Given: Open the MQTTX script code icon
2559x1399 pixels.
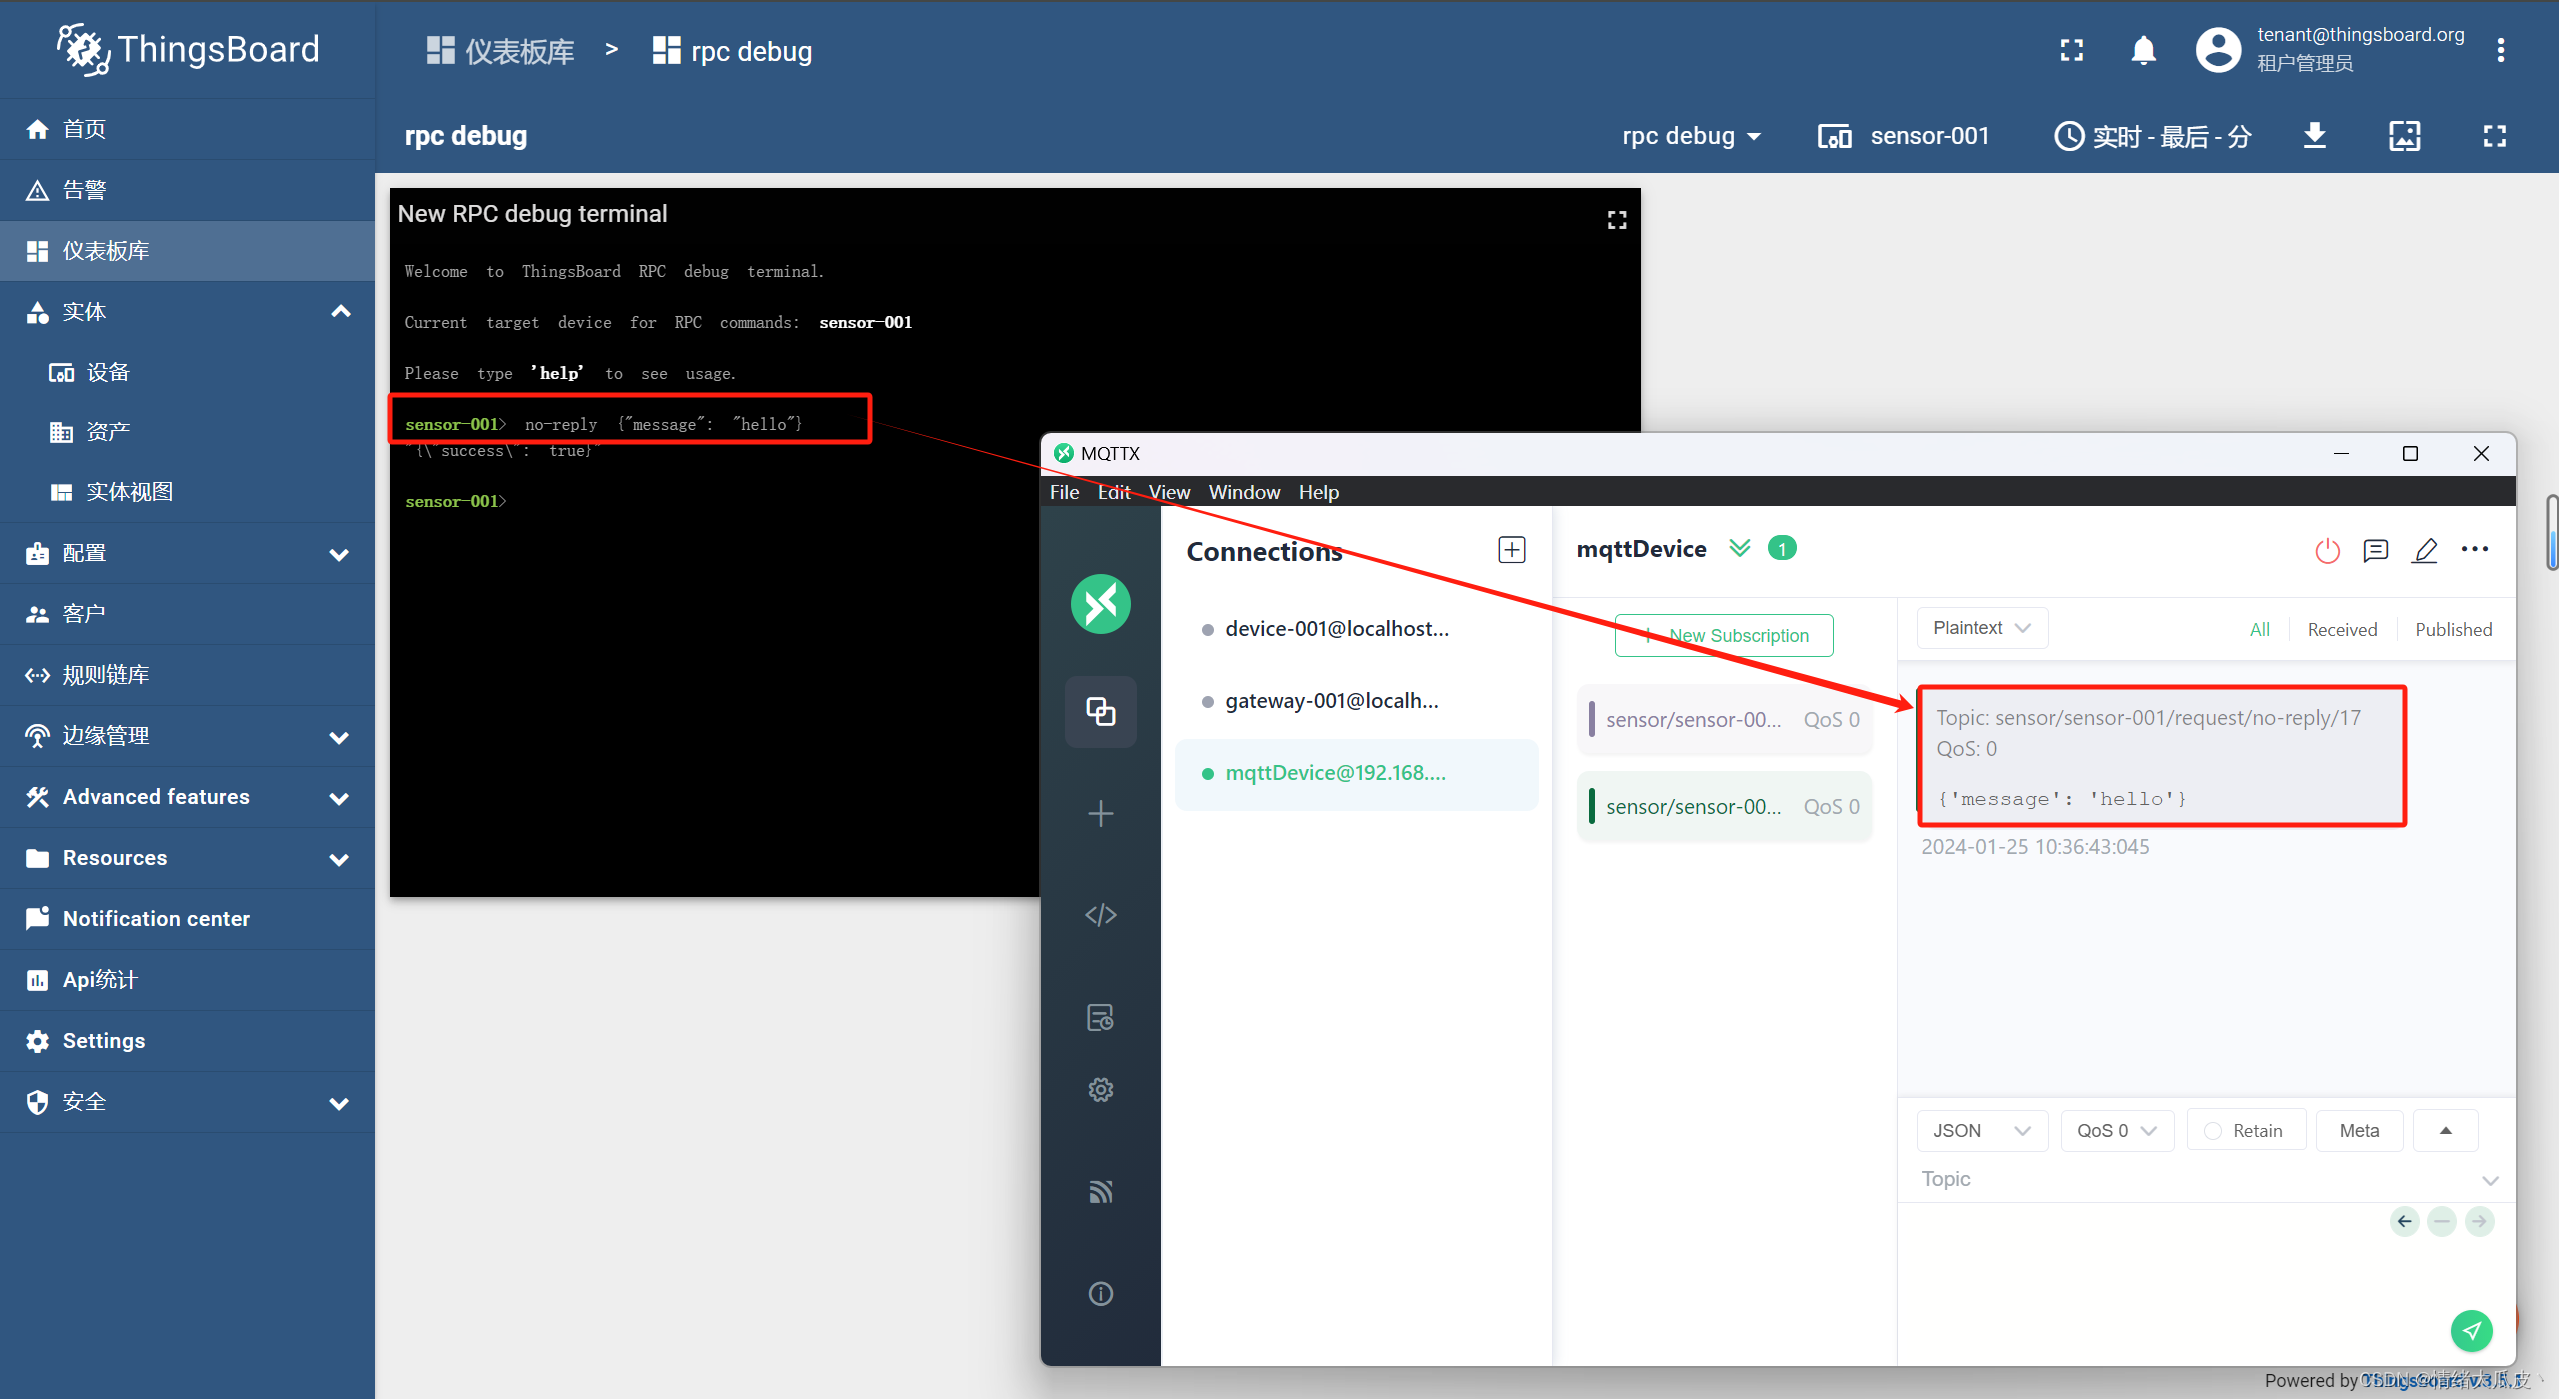Looking at the screenshot, I should tap(1100, 914).
